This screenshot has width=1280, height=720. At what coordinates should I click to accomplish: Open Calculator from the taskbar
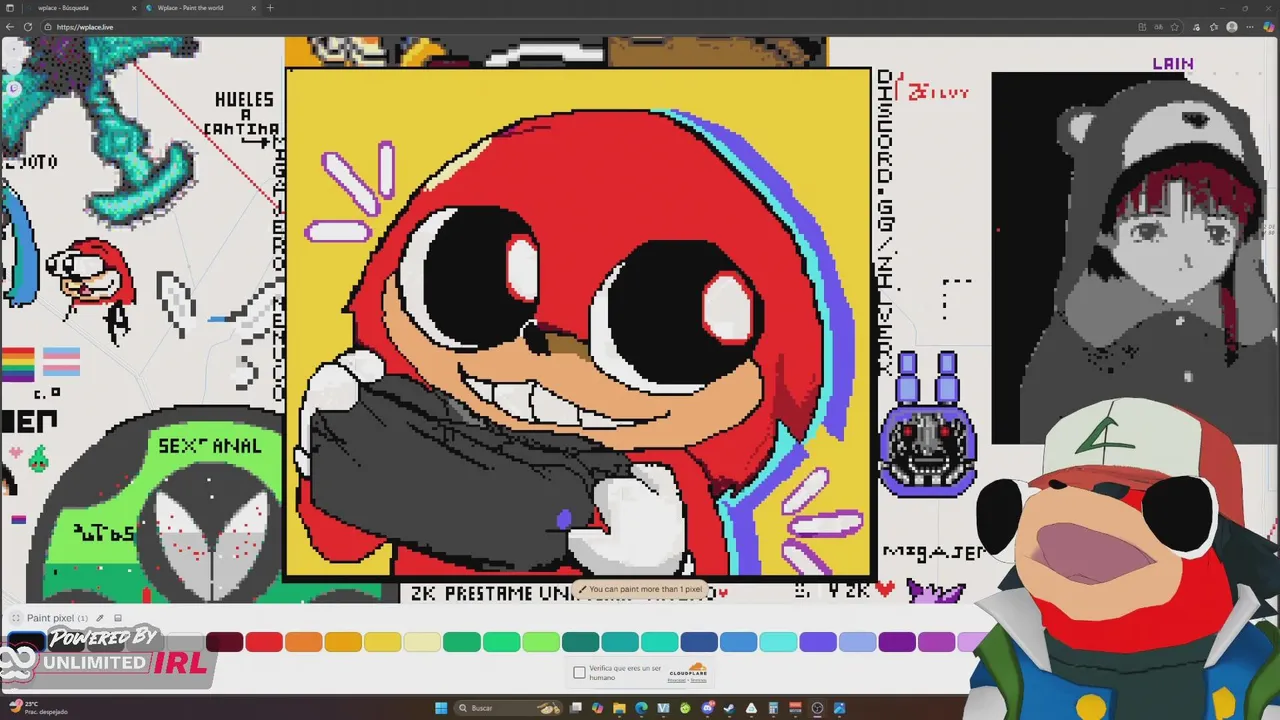point(773,708)
